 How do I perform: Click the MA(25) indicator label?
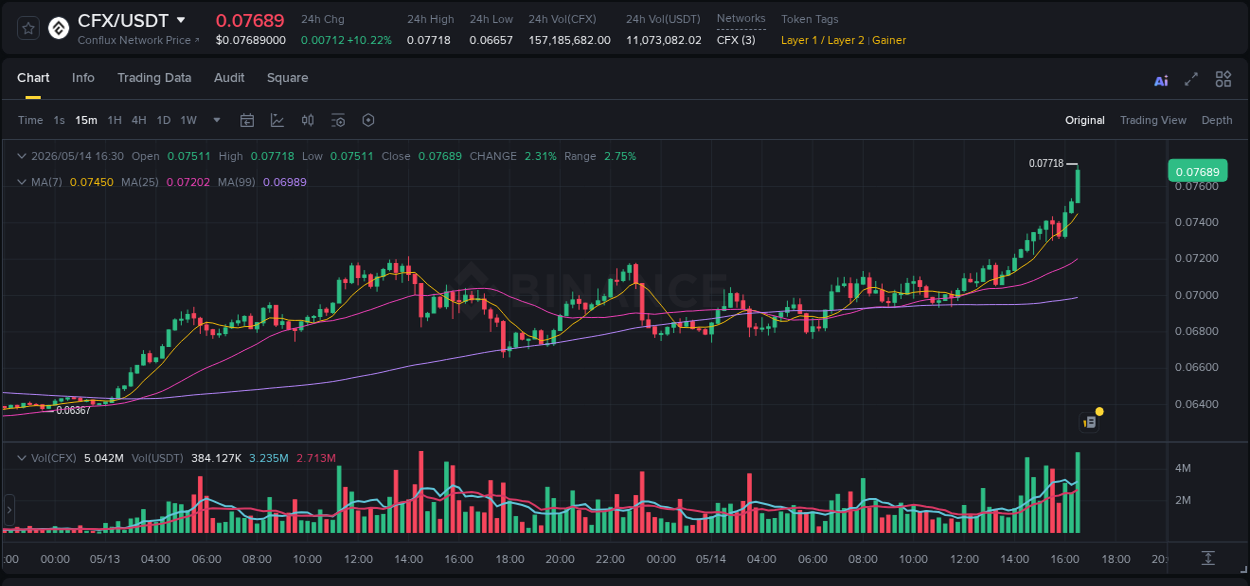coord(141,182)
